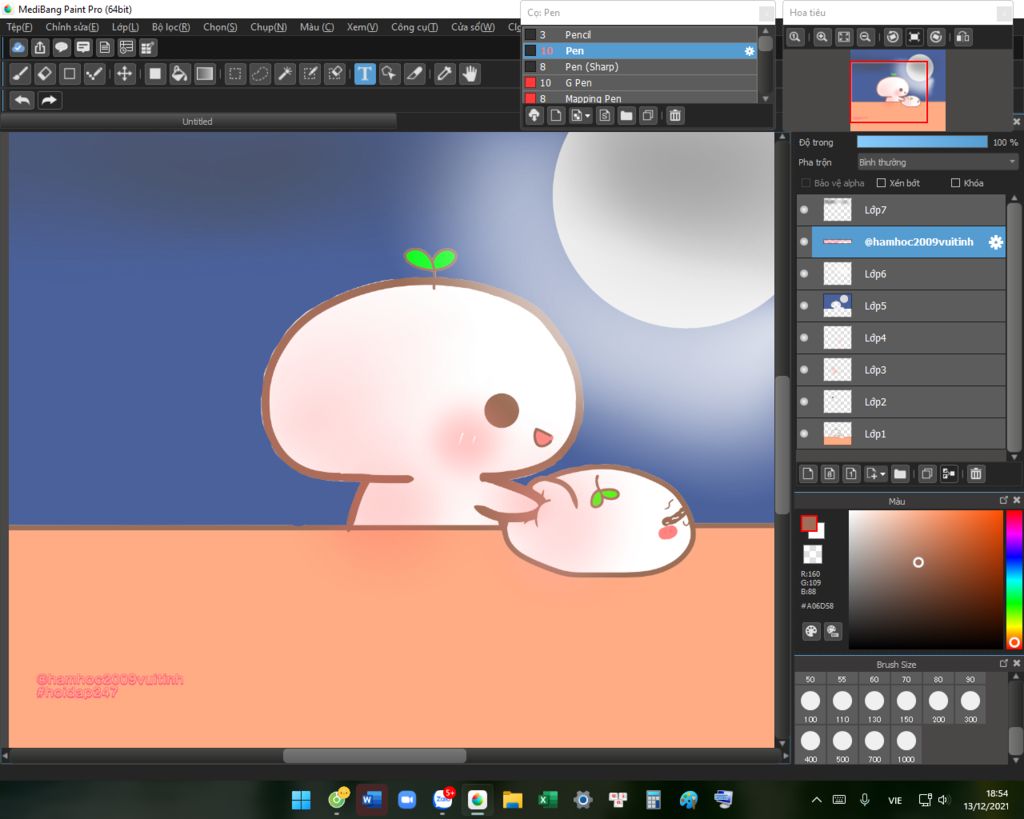
Task: Switch to the Hand tool
Action: pyautogui.click(x=470, y=74)
